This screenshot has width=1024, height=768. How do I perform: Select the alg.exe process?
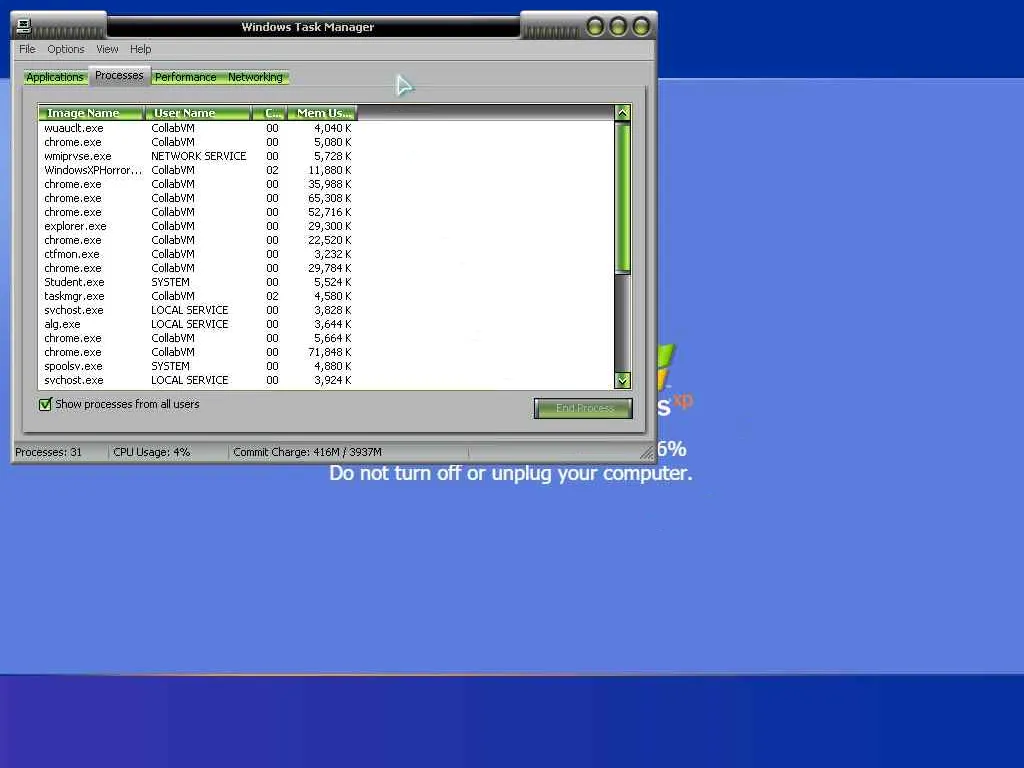point(197,324)
